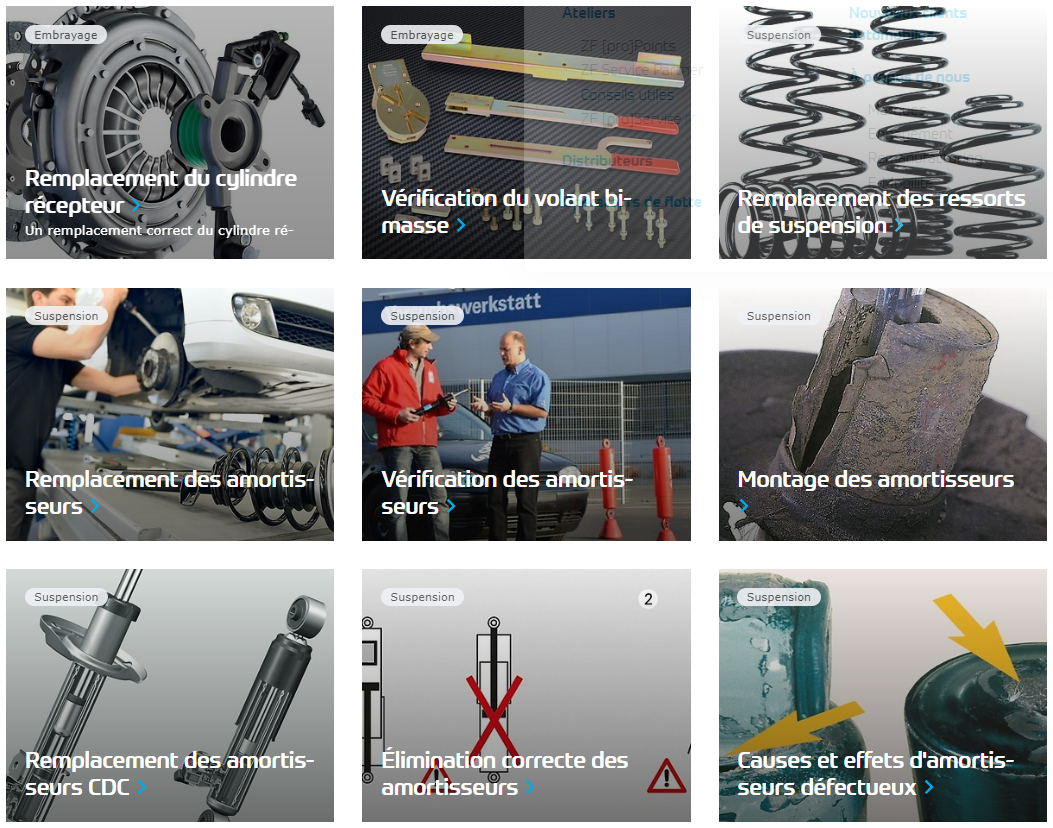Click the blue chevron under "Montage des amortisseurs"

pyautogui.click(x=743, y=507)
